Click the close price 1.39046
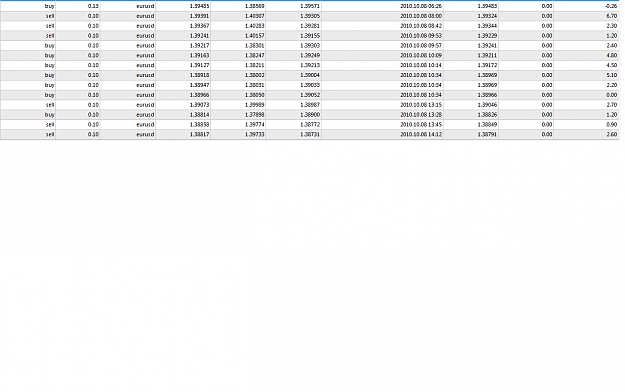The height and width of the screenshot is (392, 625). 487,105
